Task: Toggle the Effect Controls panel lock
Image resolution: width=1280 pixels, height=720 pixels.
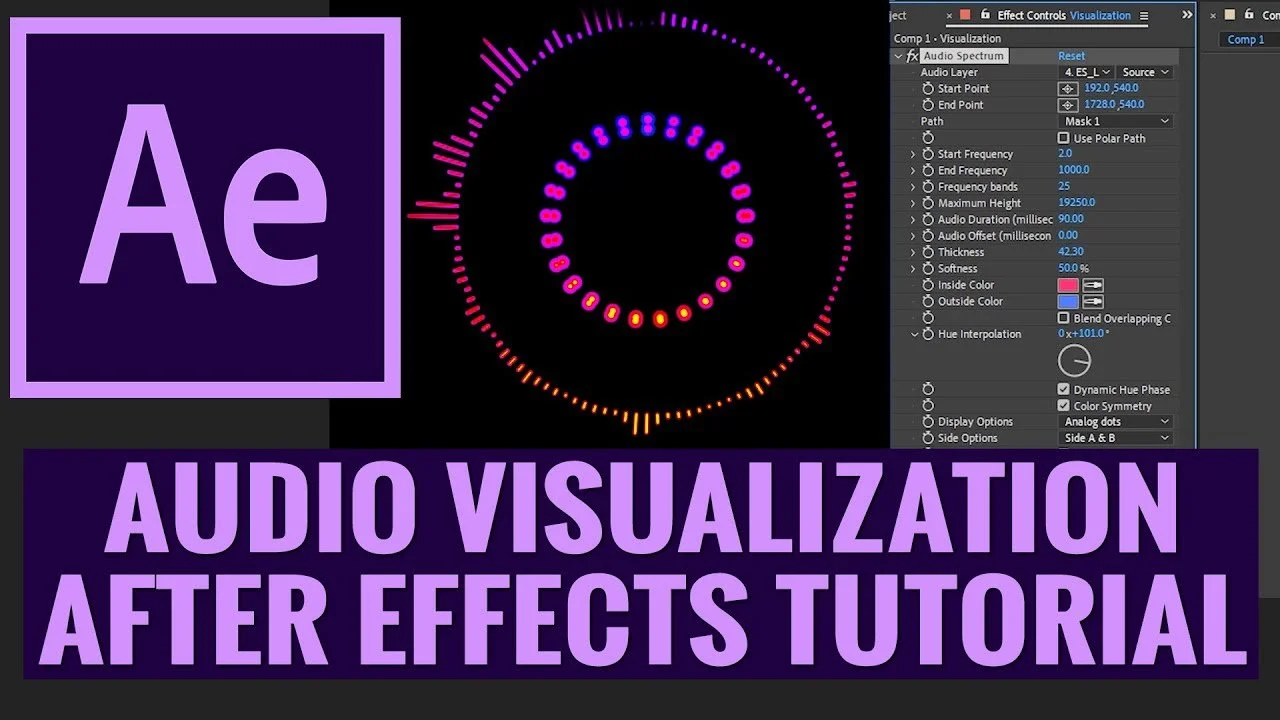Action: (986, 15)
